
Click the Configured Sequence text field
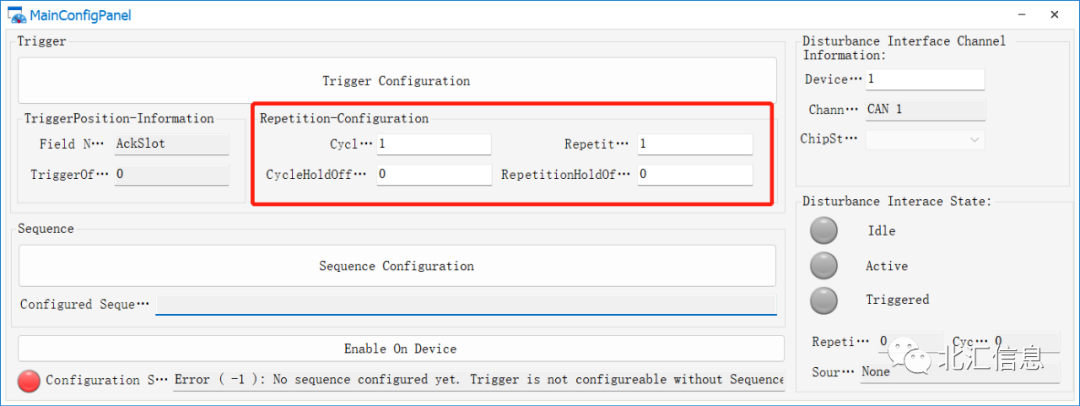click(x=466, y=305)
